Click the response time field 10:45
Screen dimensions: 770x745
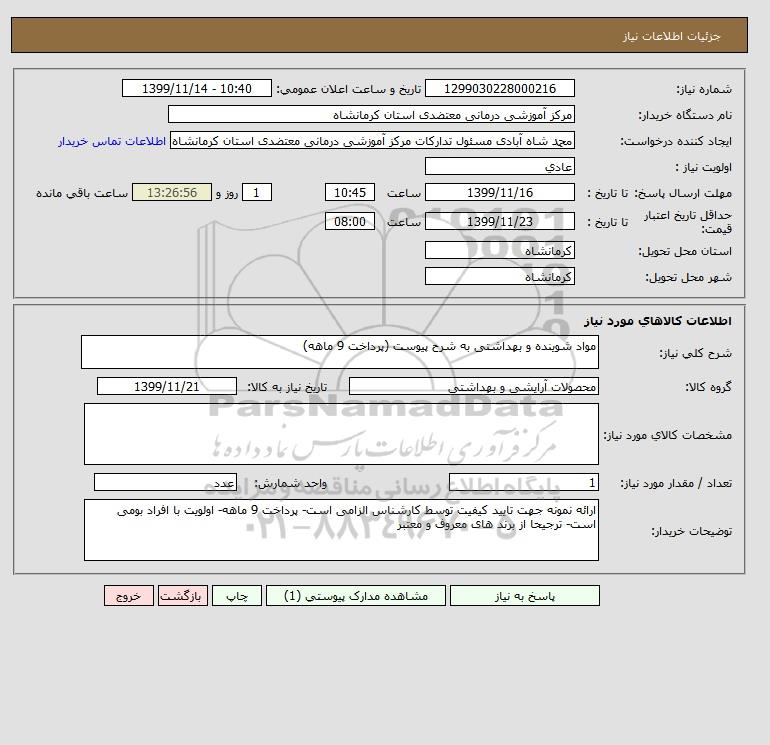click(350, 193)
